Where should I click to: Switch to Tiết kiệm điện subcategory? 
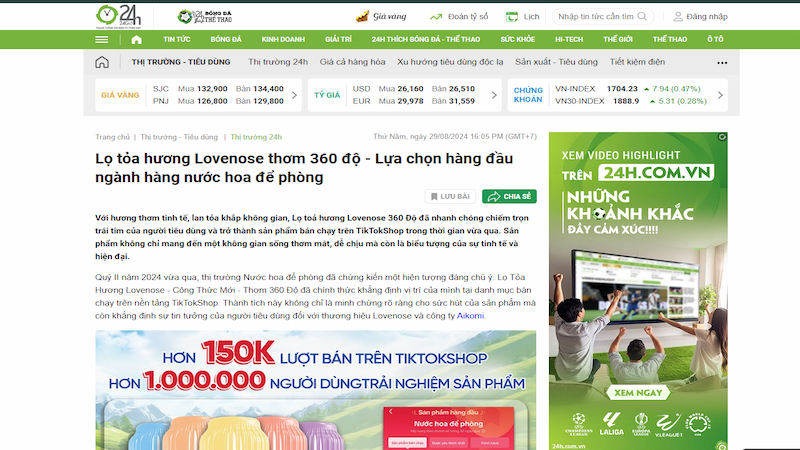tap(637, 62)
